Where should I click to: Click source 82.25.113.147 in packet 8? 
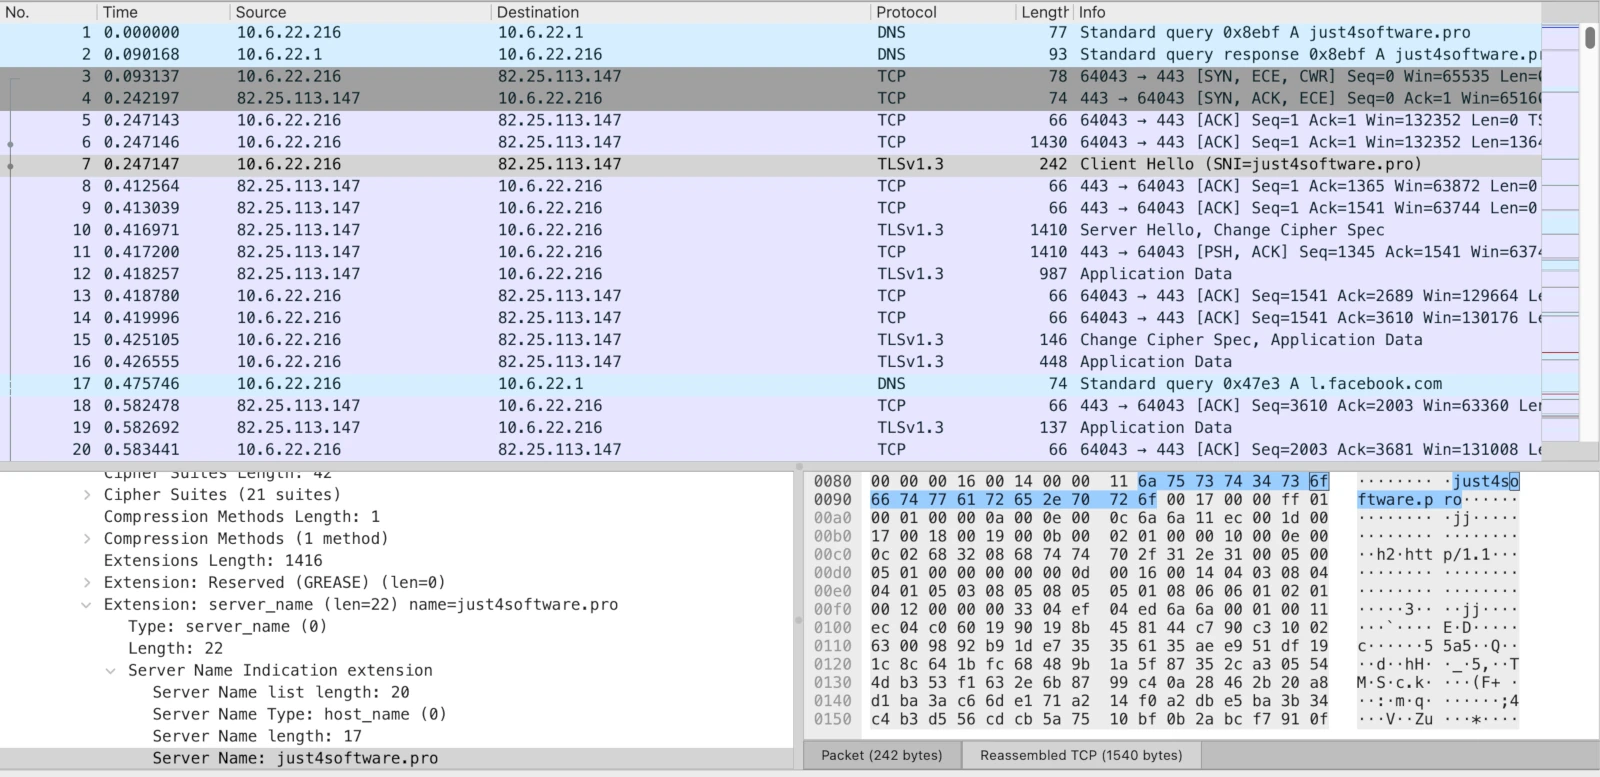click(299, 186)
